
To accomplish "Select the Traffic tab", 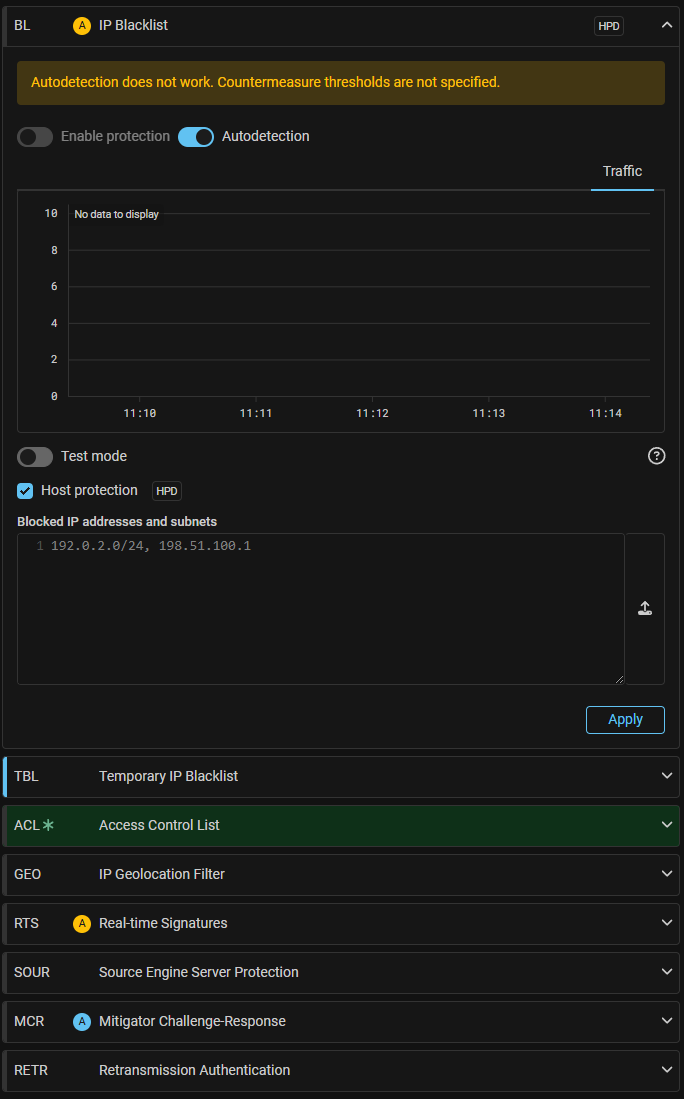I will click(x=622, y=171).
